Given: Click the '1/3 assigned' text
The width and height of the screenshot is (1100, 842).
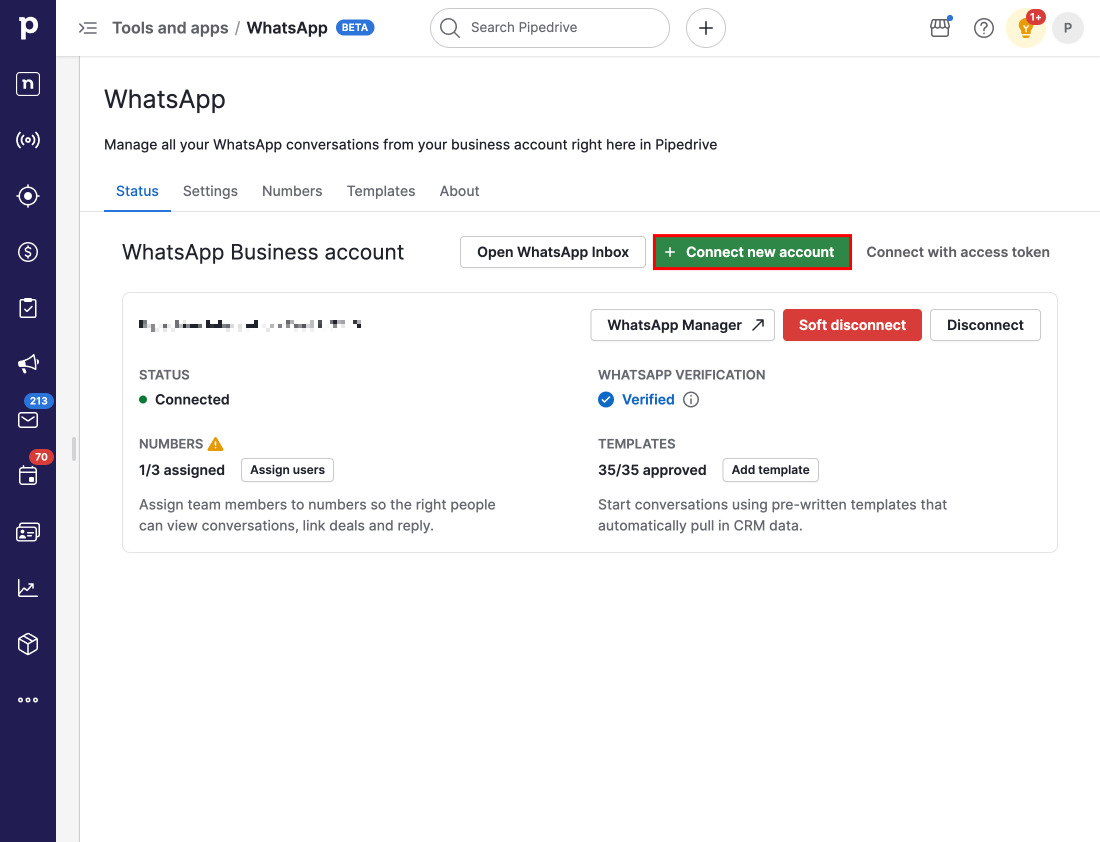Looking at the screenshot, I should pos(182,470).
